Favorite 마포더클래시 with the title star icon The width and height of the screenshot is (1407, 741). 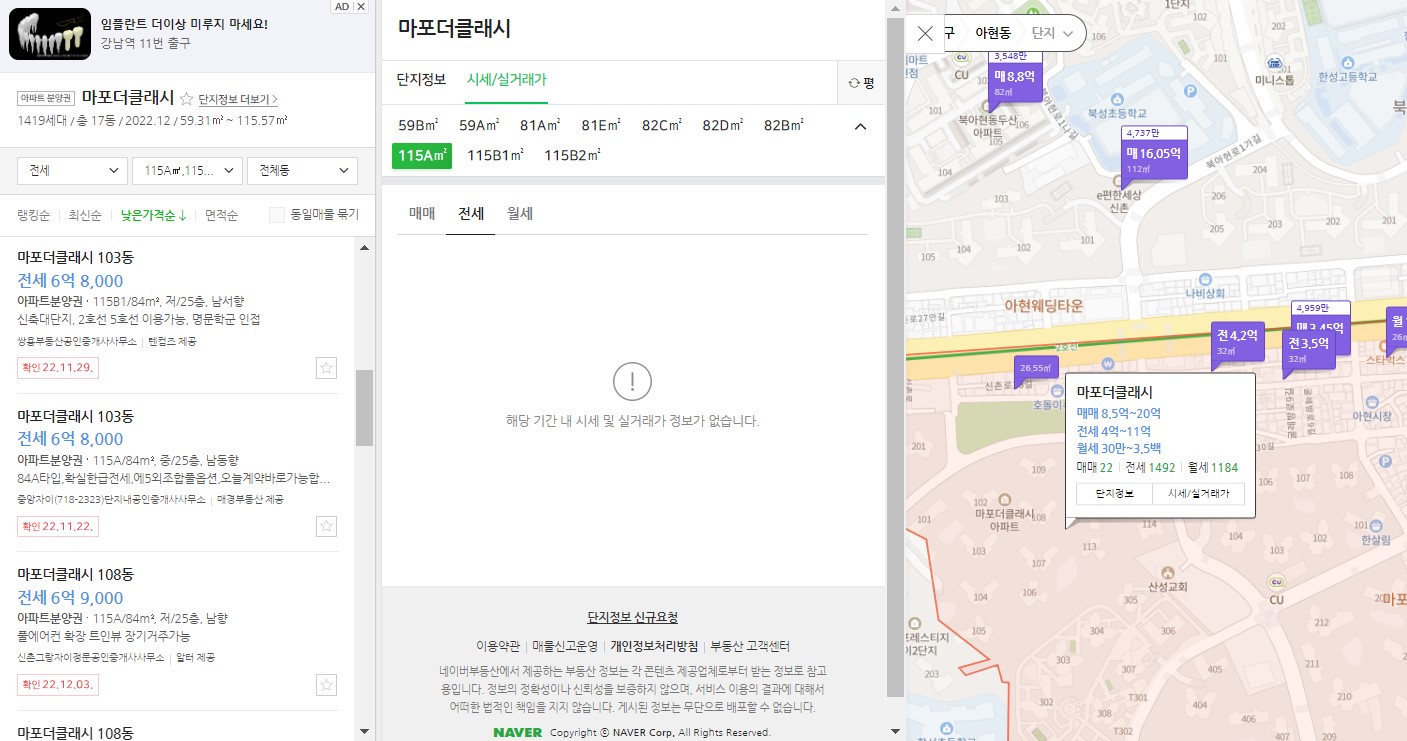pos(186,98)
